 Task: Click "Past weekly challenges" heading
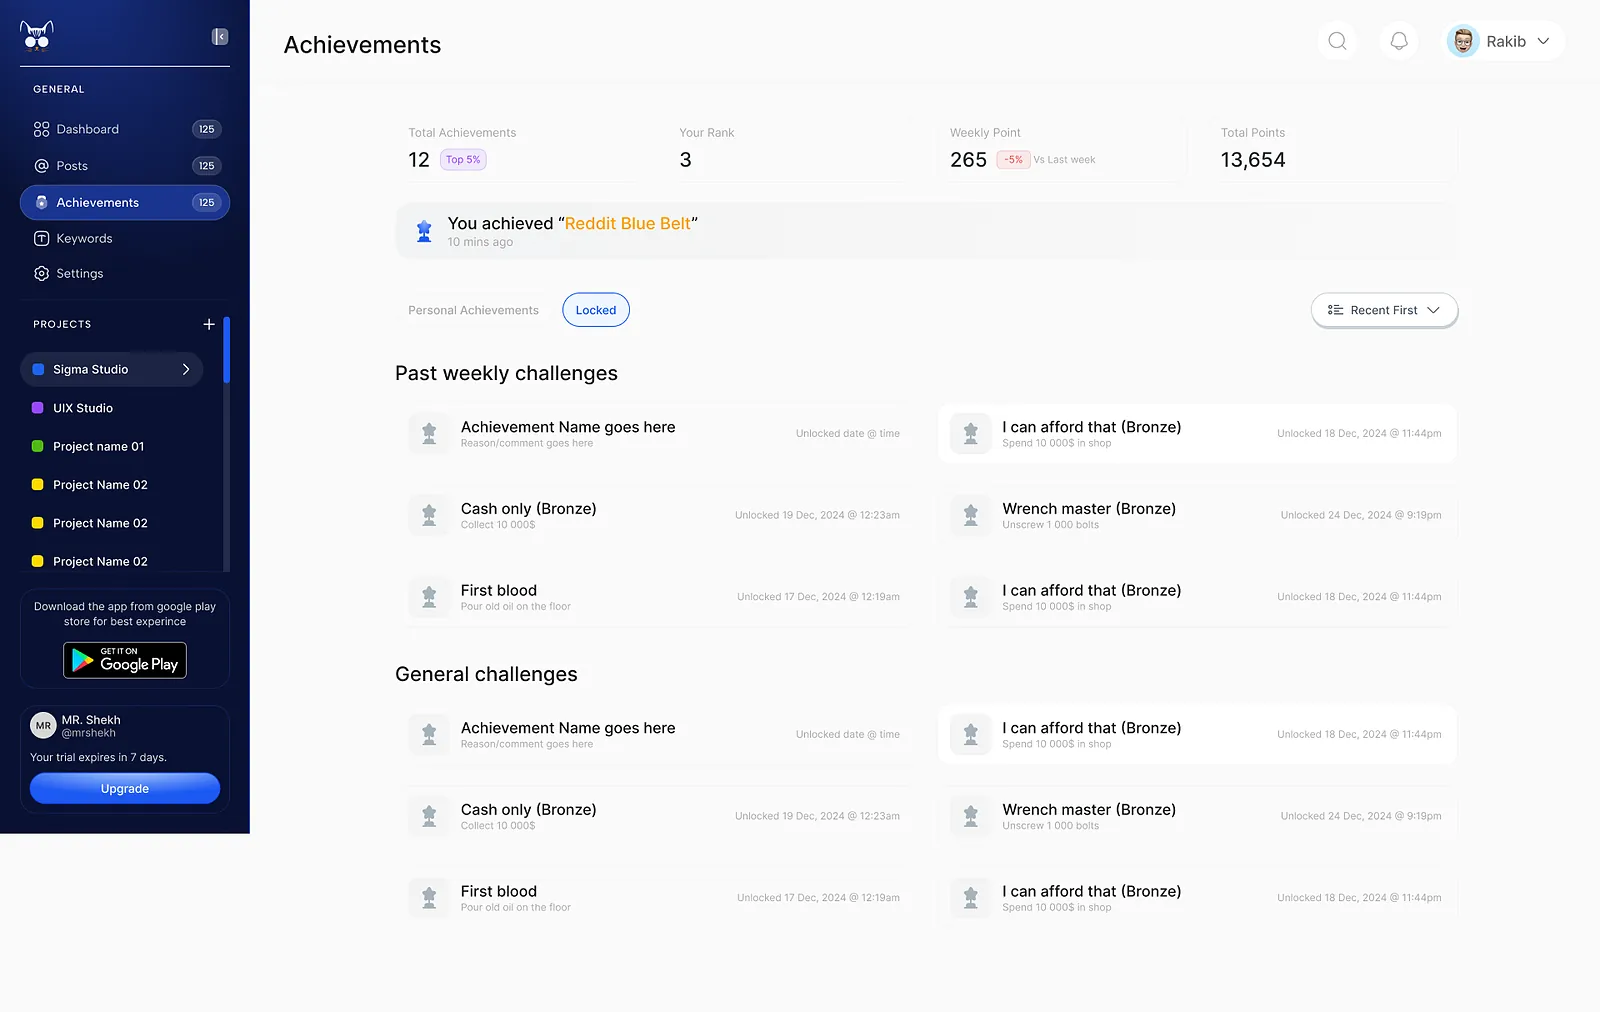pyautogui.click(x=506, y=373)
